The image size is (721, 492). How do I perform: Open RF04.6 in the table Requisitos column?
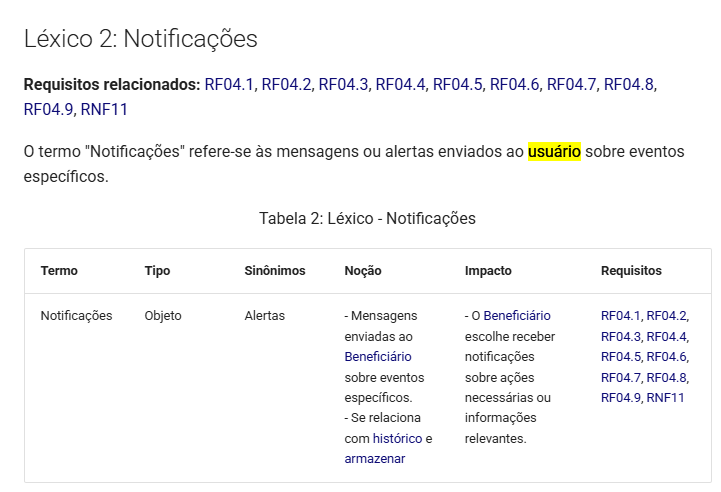666,357
